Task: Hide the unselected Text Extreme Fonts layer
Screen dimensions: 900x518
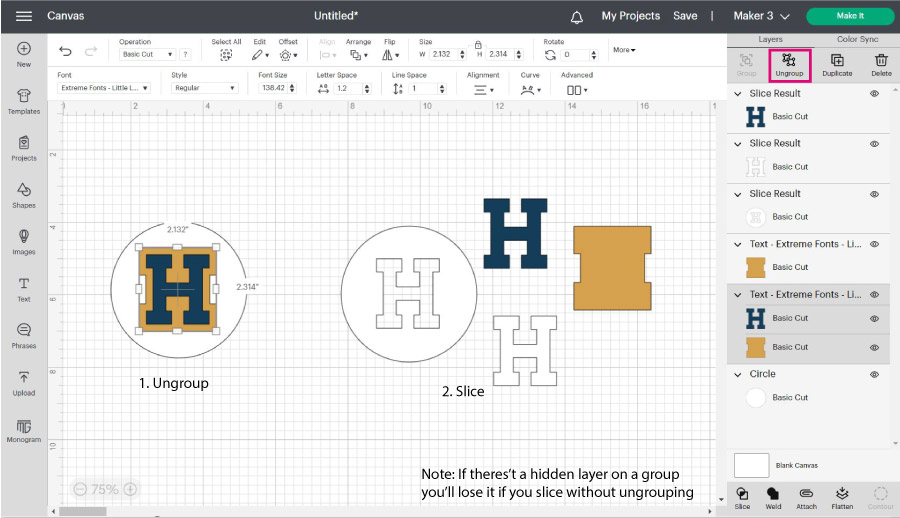Action: coord(874,244)
